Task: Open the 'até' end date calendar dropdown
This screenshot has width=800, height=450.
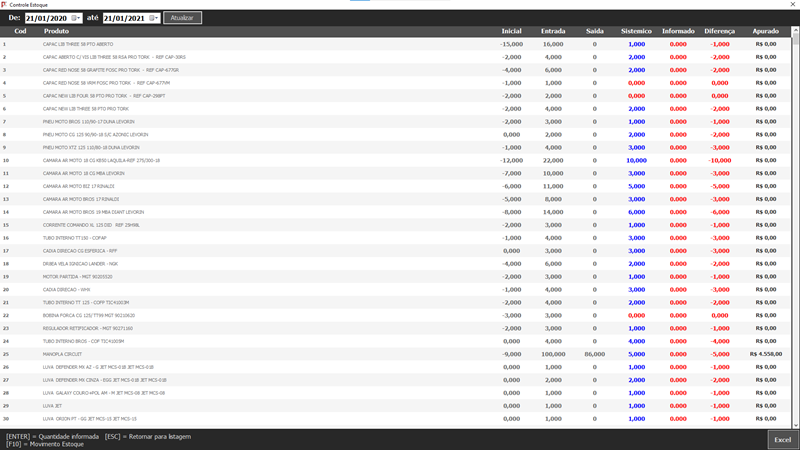Action: coord(154,18)
